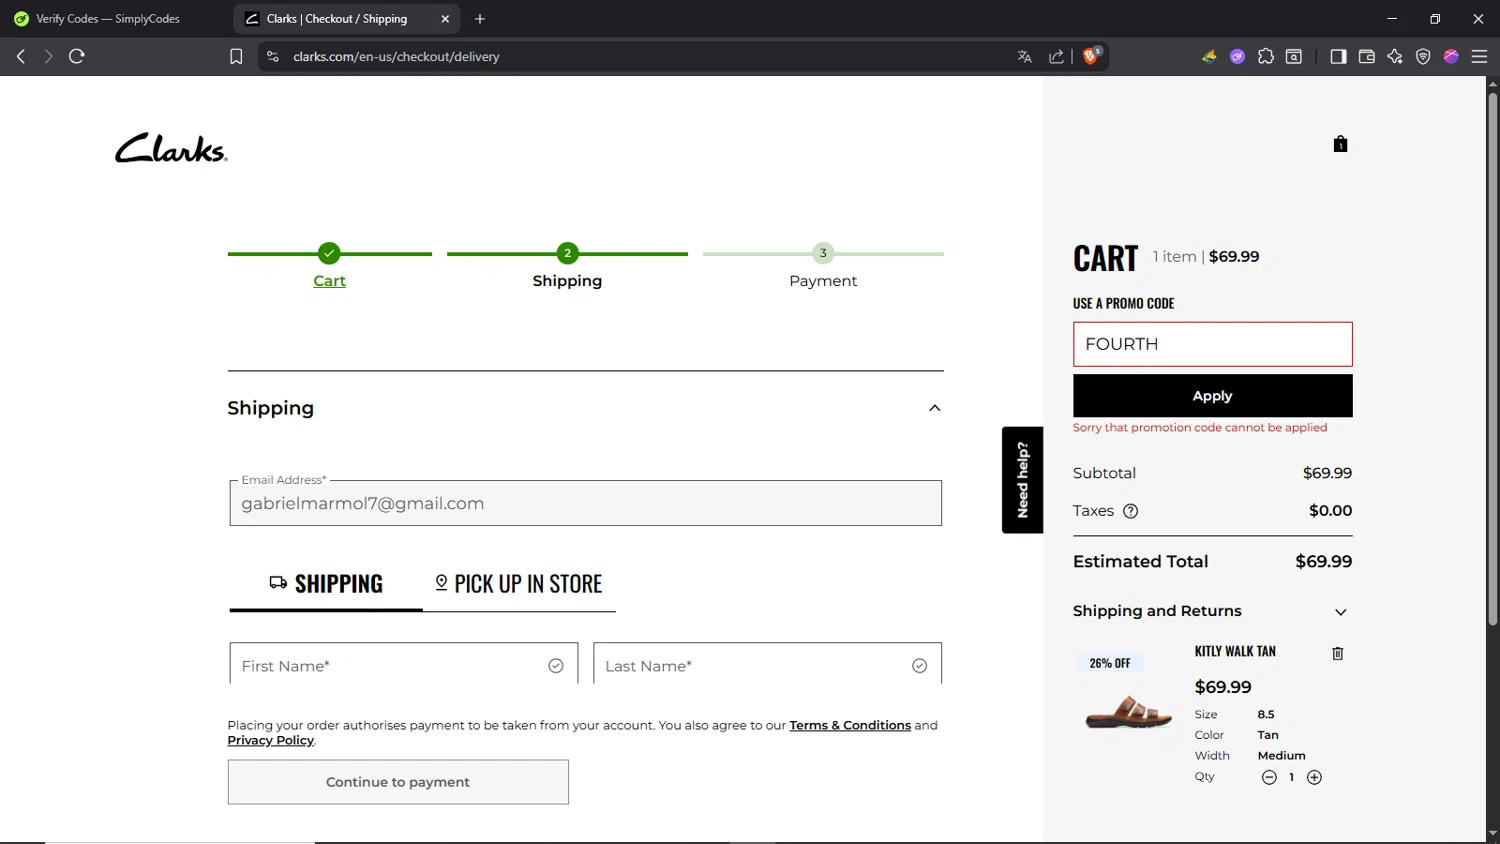
Task: Click the KITLY WALK TAN product name
Action: (1235, 651)
